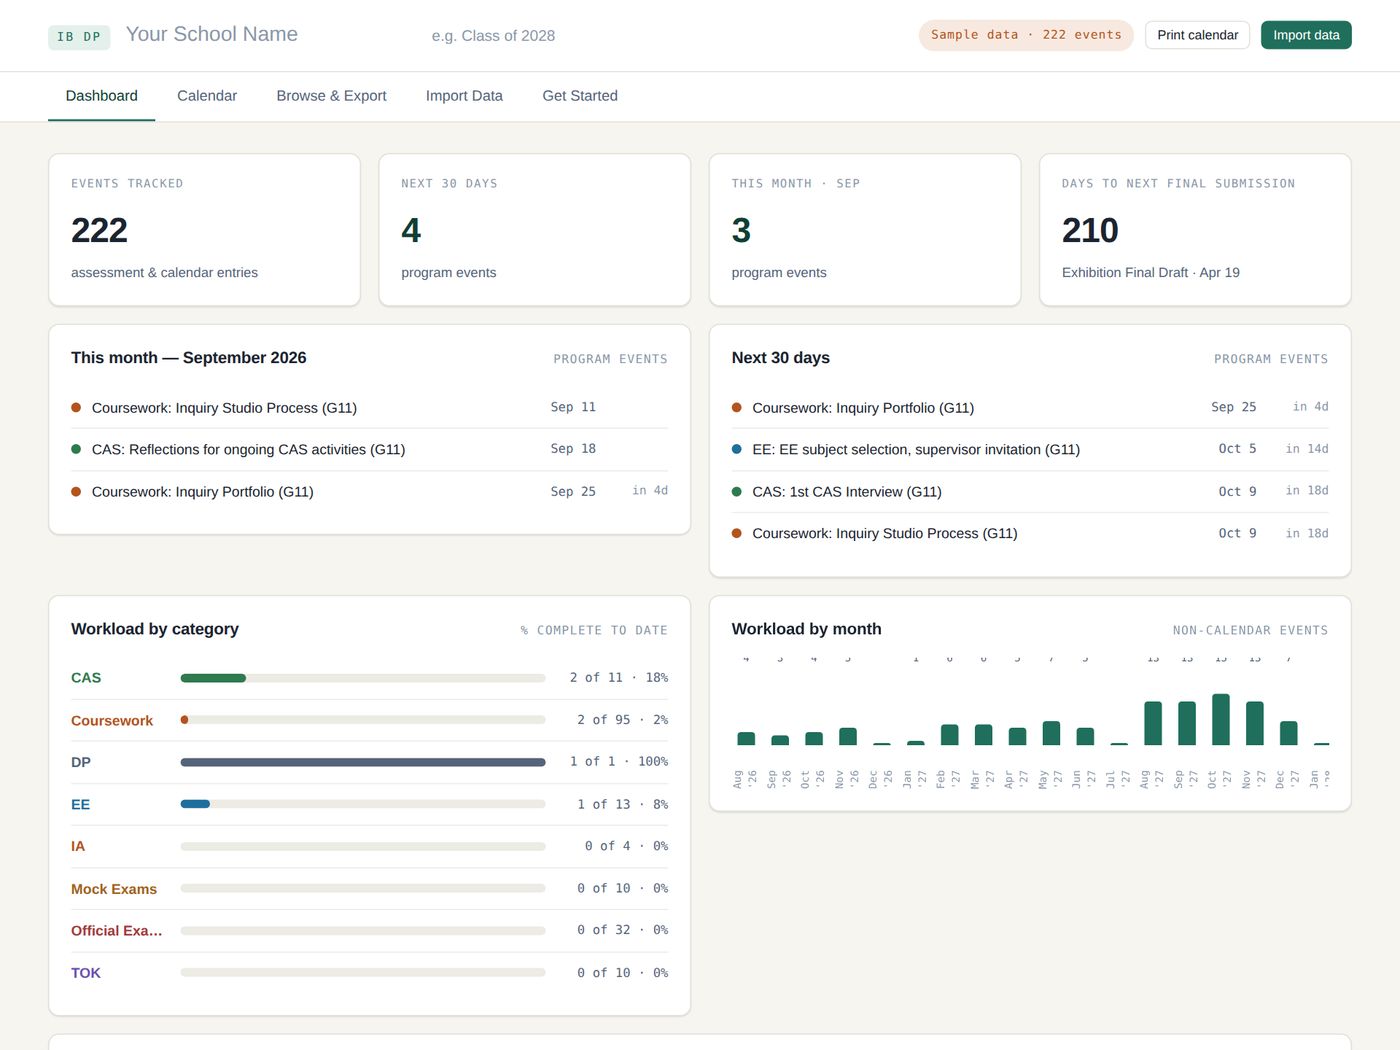Select the DP full progress bar
The height and width of the screenshot is (1050, 1400).
363,762
